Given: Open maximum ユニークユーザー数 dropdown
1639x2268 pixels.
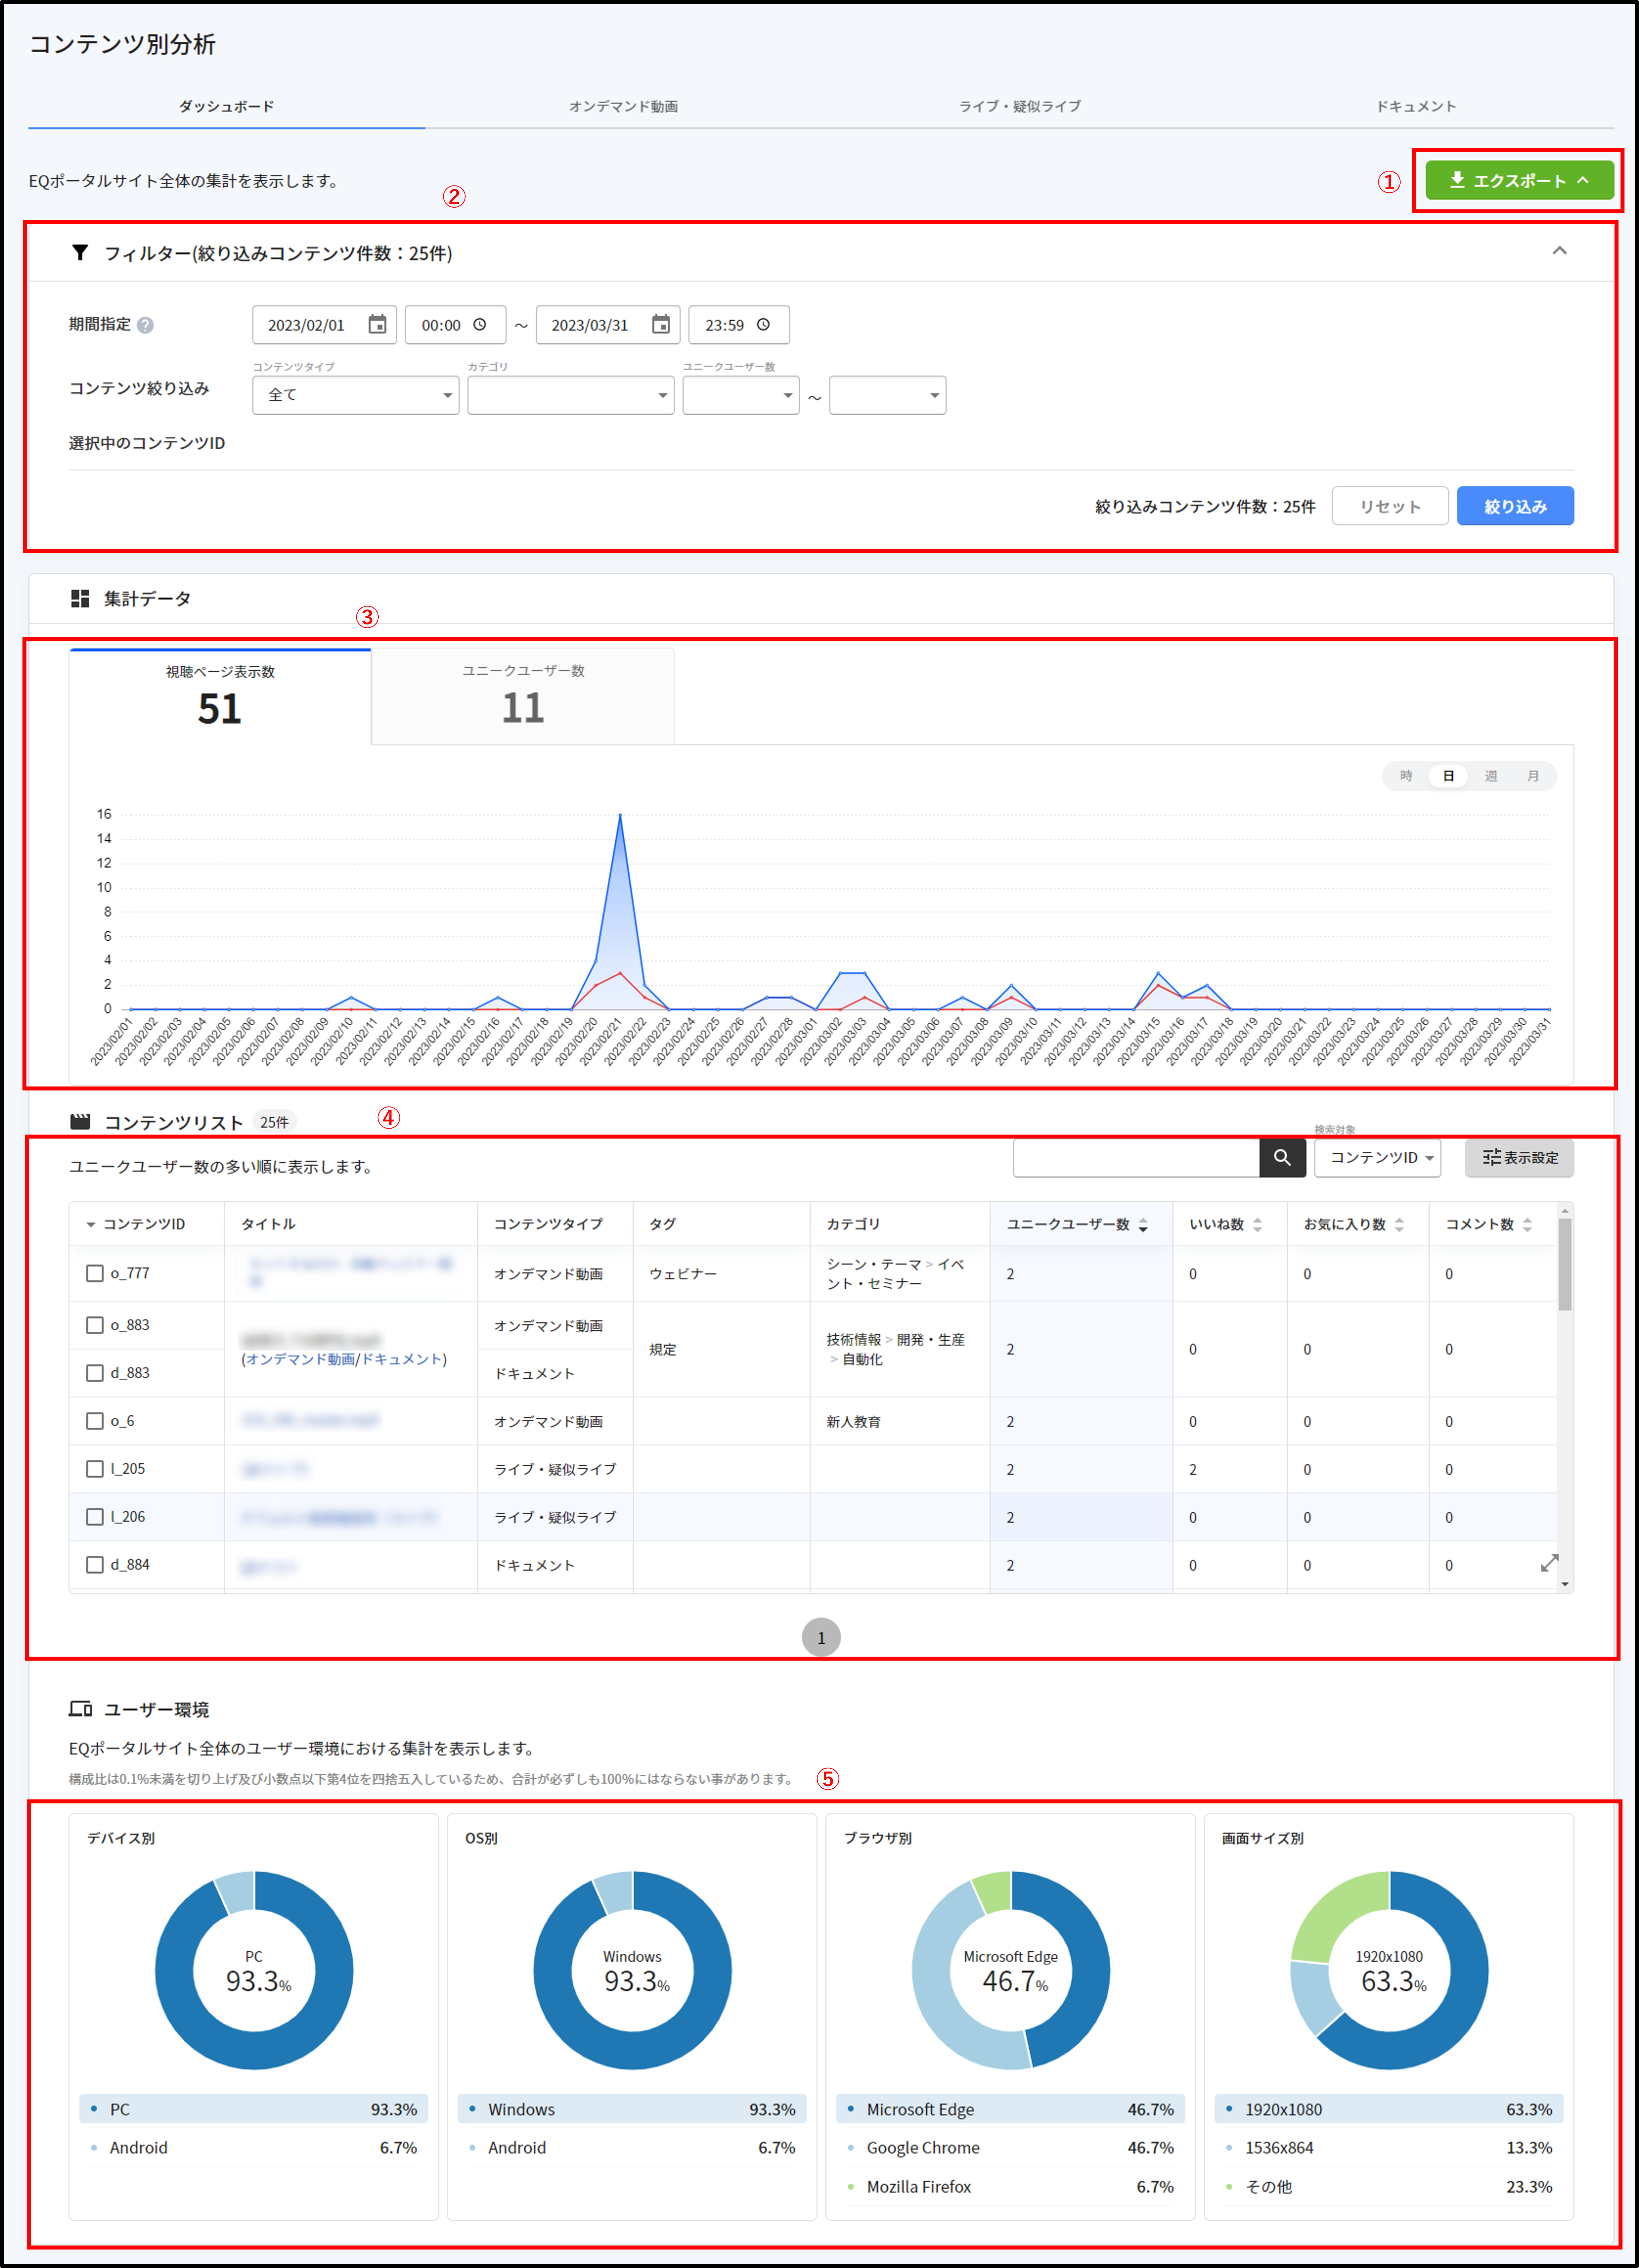Looking at the screenshot, I should tap(887, 395).
